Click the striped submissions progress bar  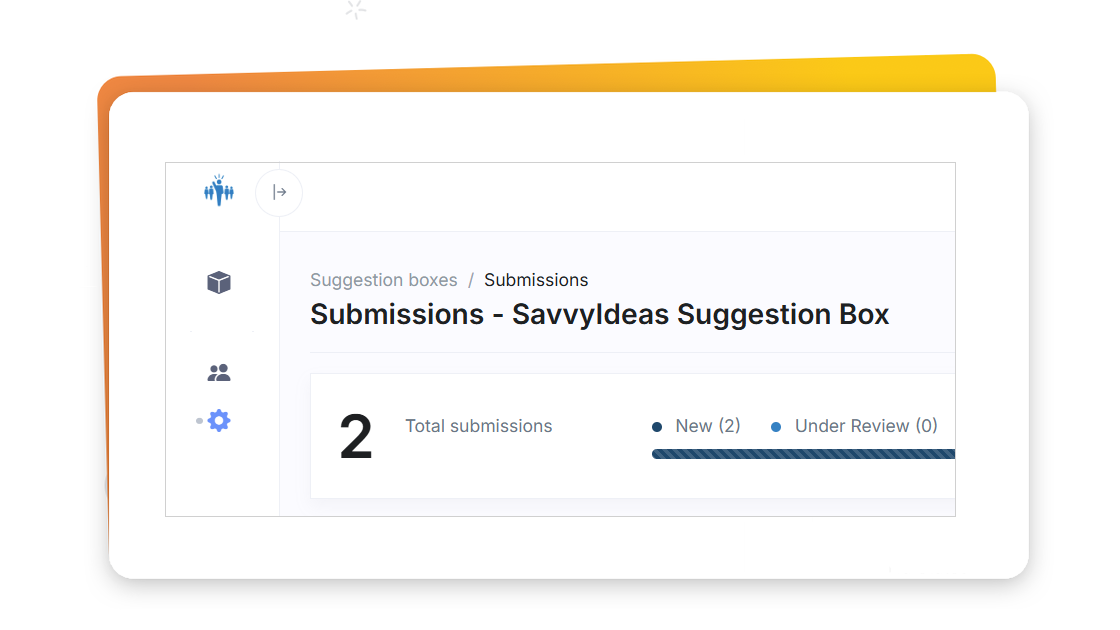[800, 453]
